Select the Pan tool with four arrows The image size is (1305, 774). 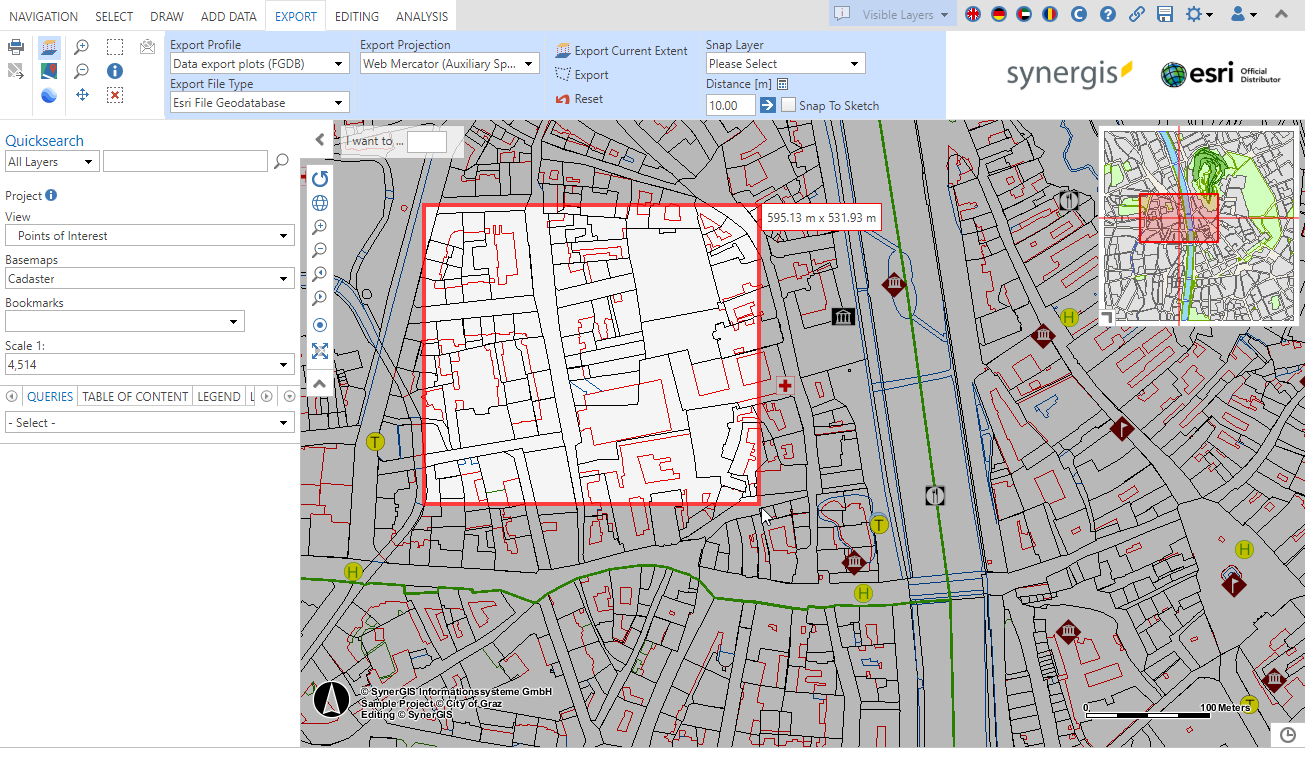81,95
